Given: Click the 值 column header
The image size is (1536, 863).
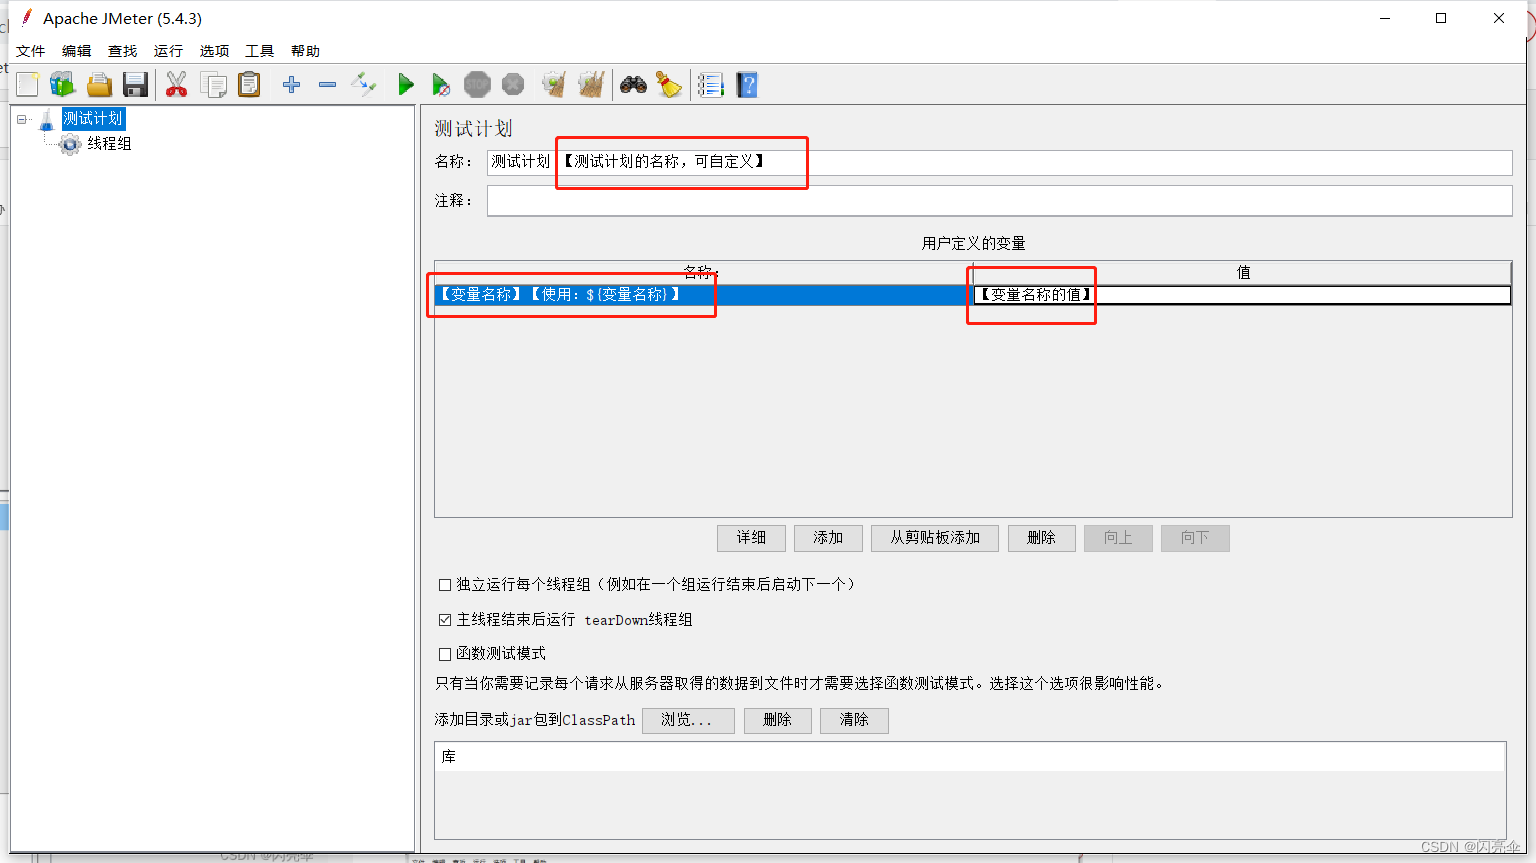Looking at the screenshot, I should (x=1242, y=272).
